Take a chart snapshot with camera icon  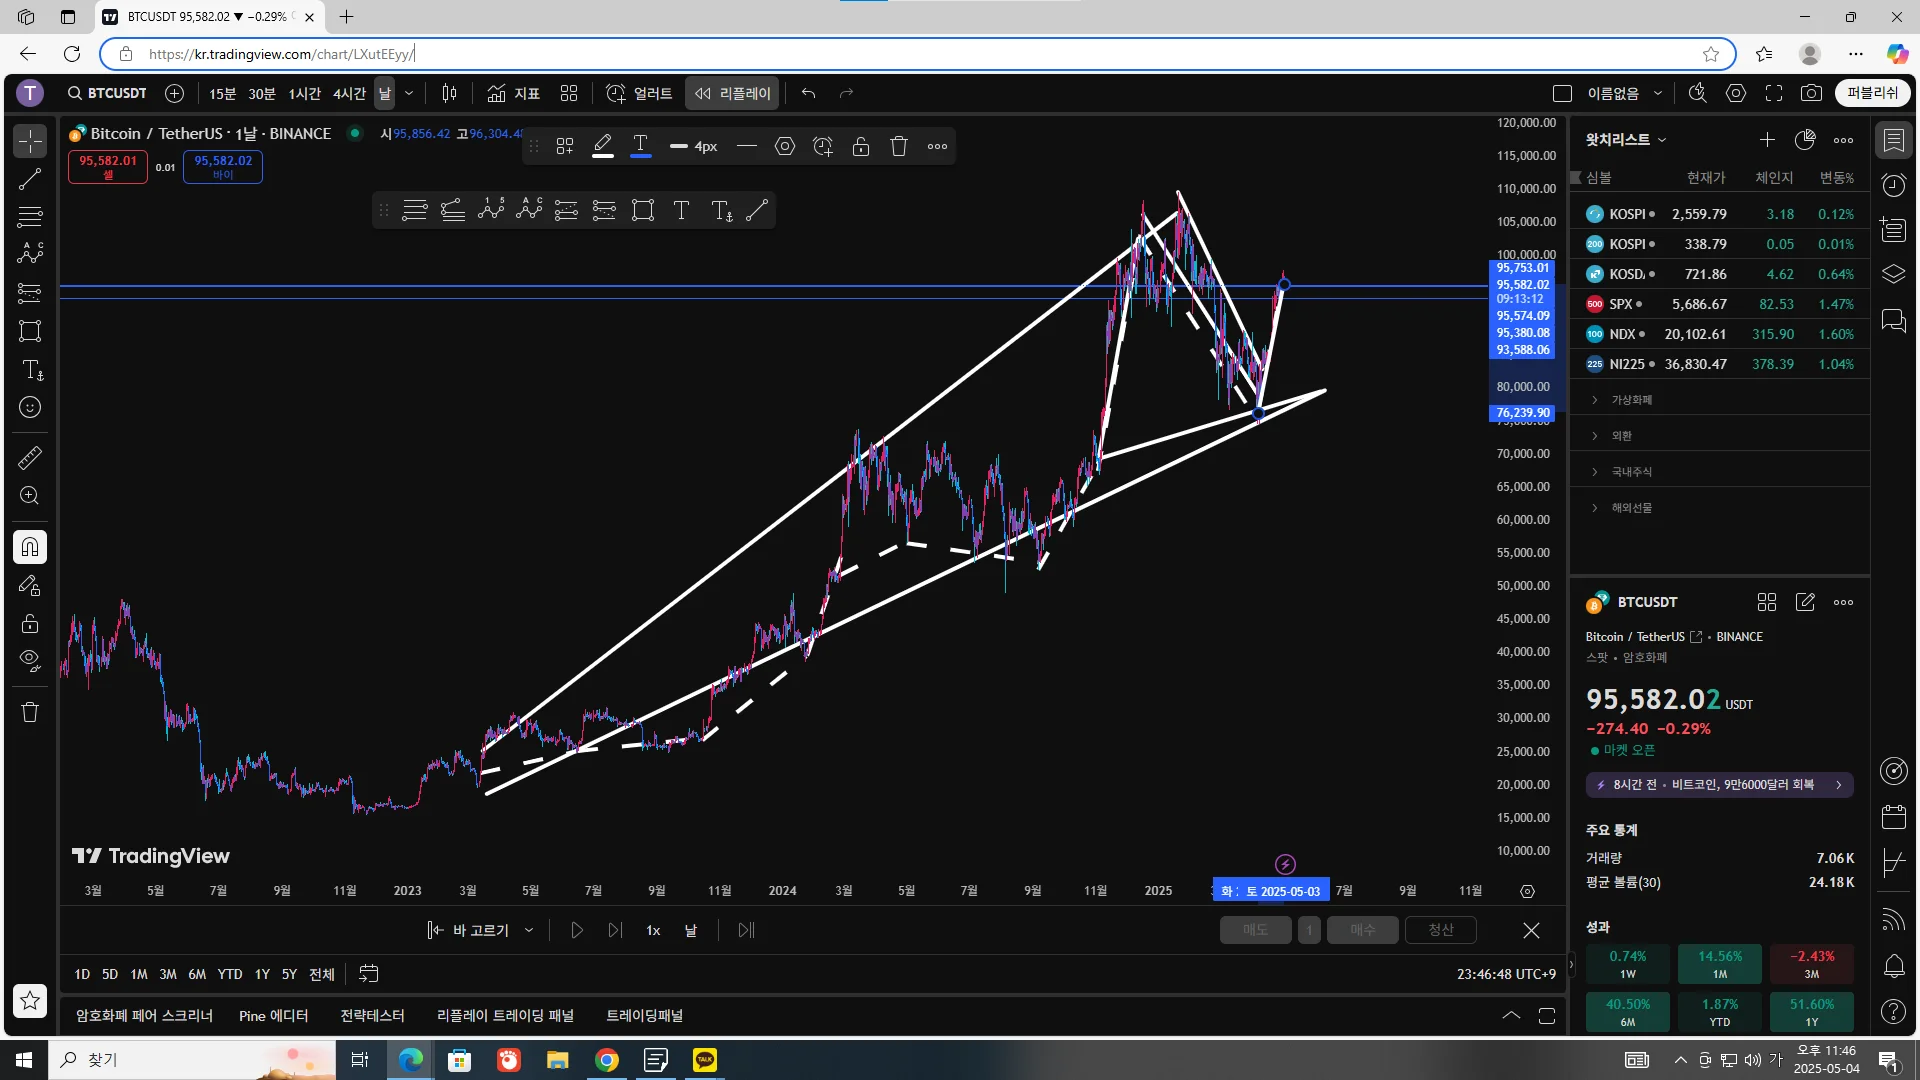pyautogui.click(x=1811, y=93)
